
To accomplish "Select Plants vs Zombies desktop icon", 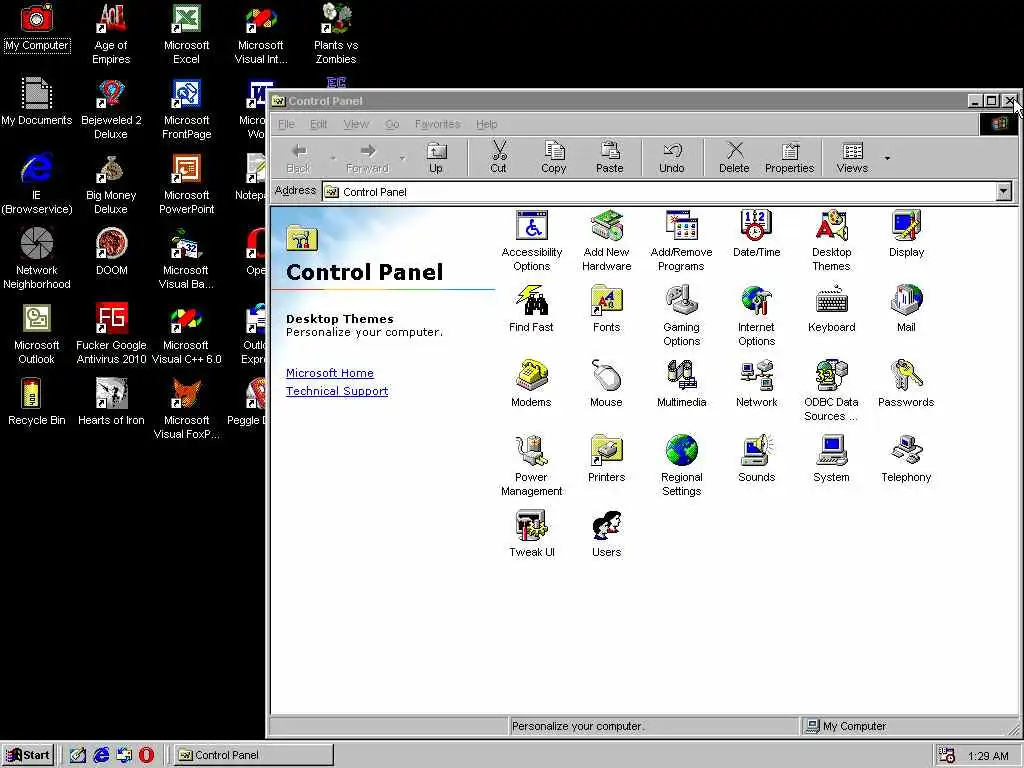I will click(x=336, y=33).
